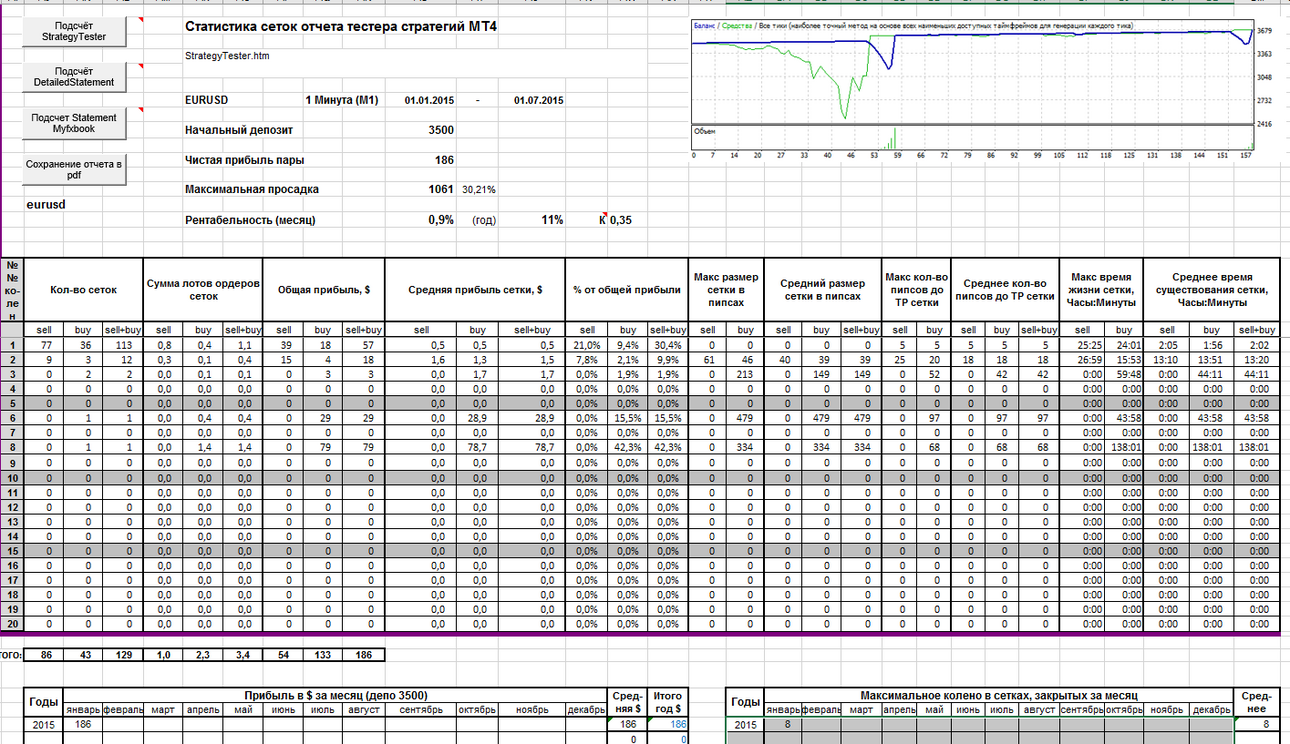The width and height of the screenshot is (1290, 744).
Task: Click the Подсчёт StrategyTester button
Action: point(75,31)
